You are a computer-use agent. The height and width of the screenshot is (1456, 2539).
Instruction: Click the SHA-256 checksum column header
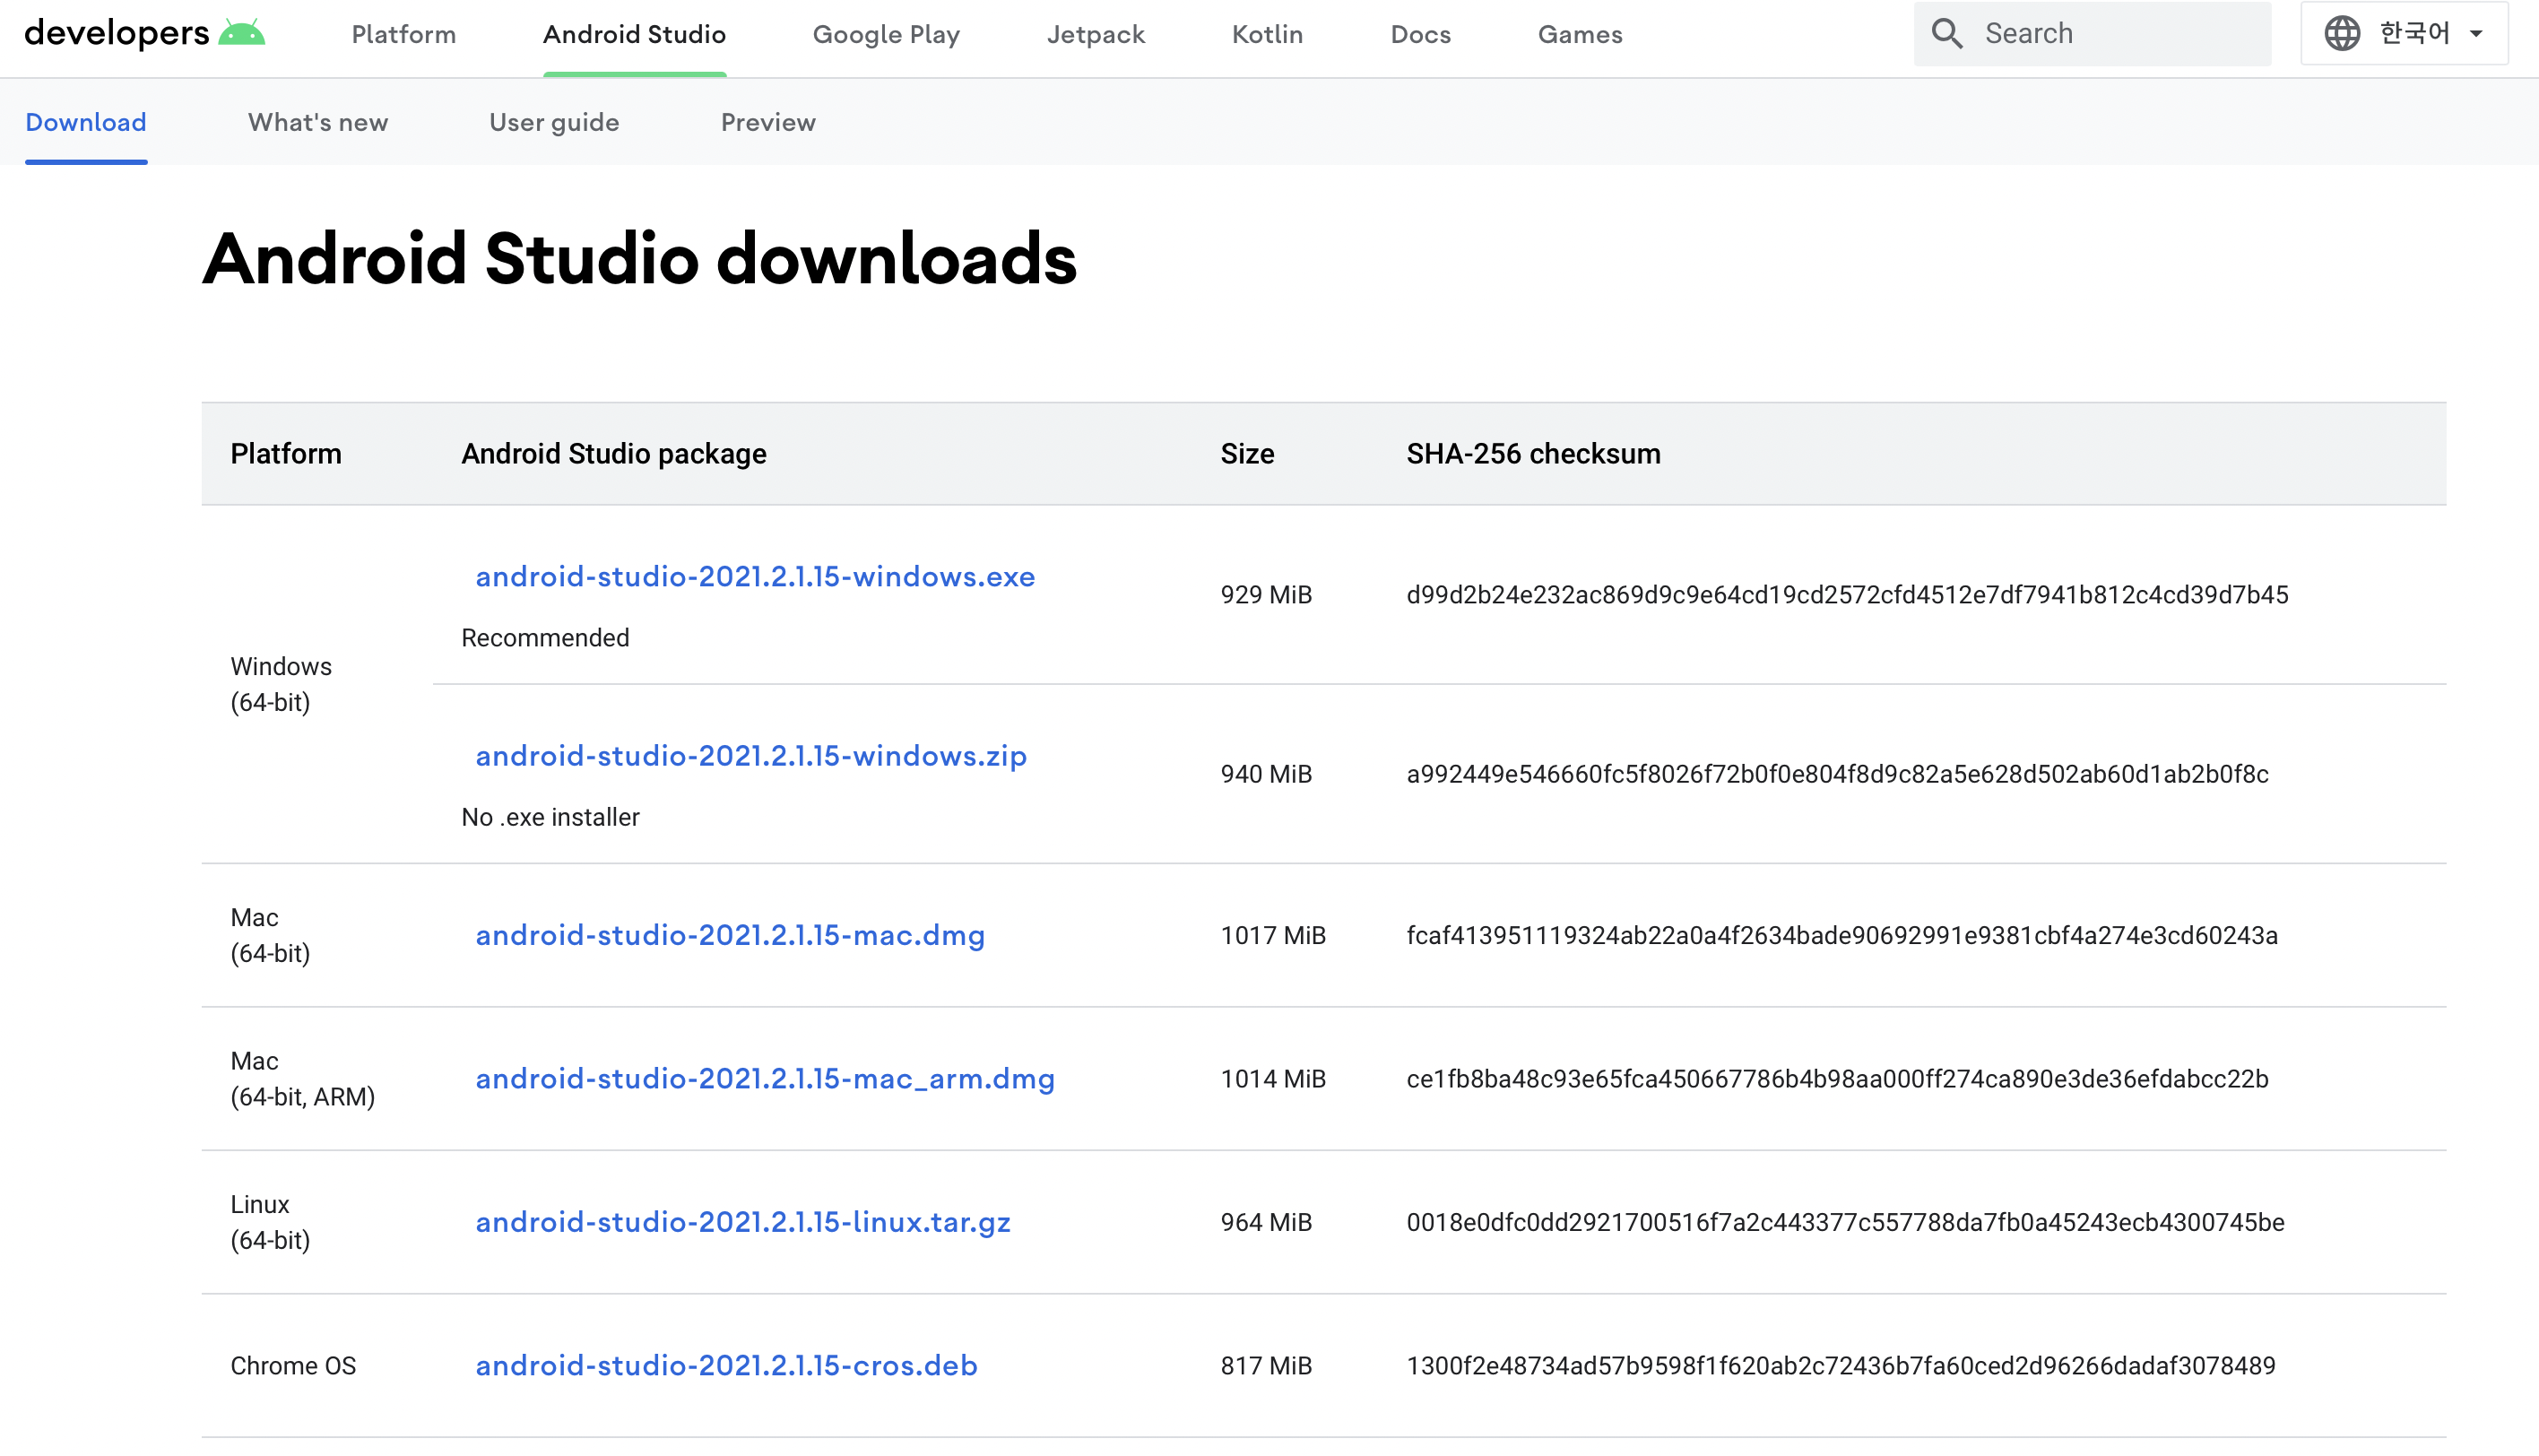pyautogui.click(x=1533, y=454)
